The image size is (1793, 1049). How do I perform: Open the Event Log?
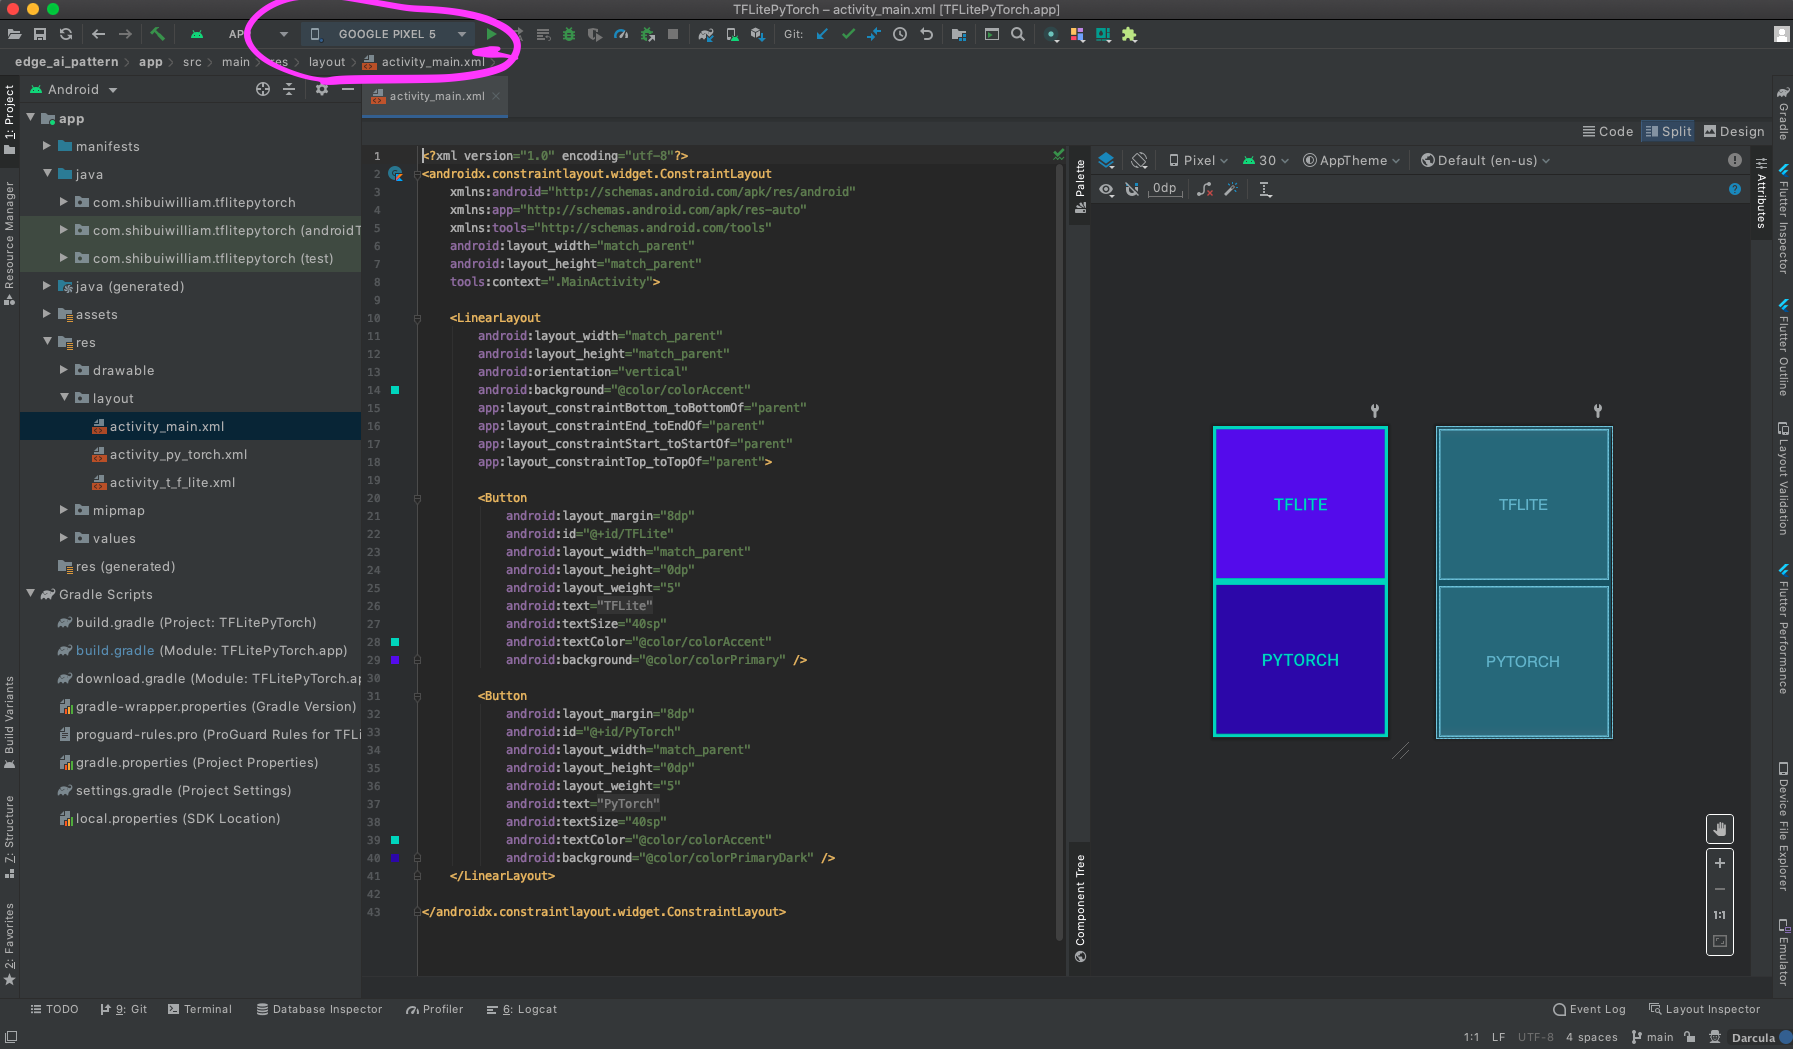coord(1589,1009)
